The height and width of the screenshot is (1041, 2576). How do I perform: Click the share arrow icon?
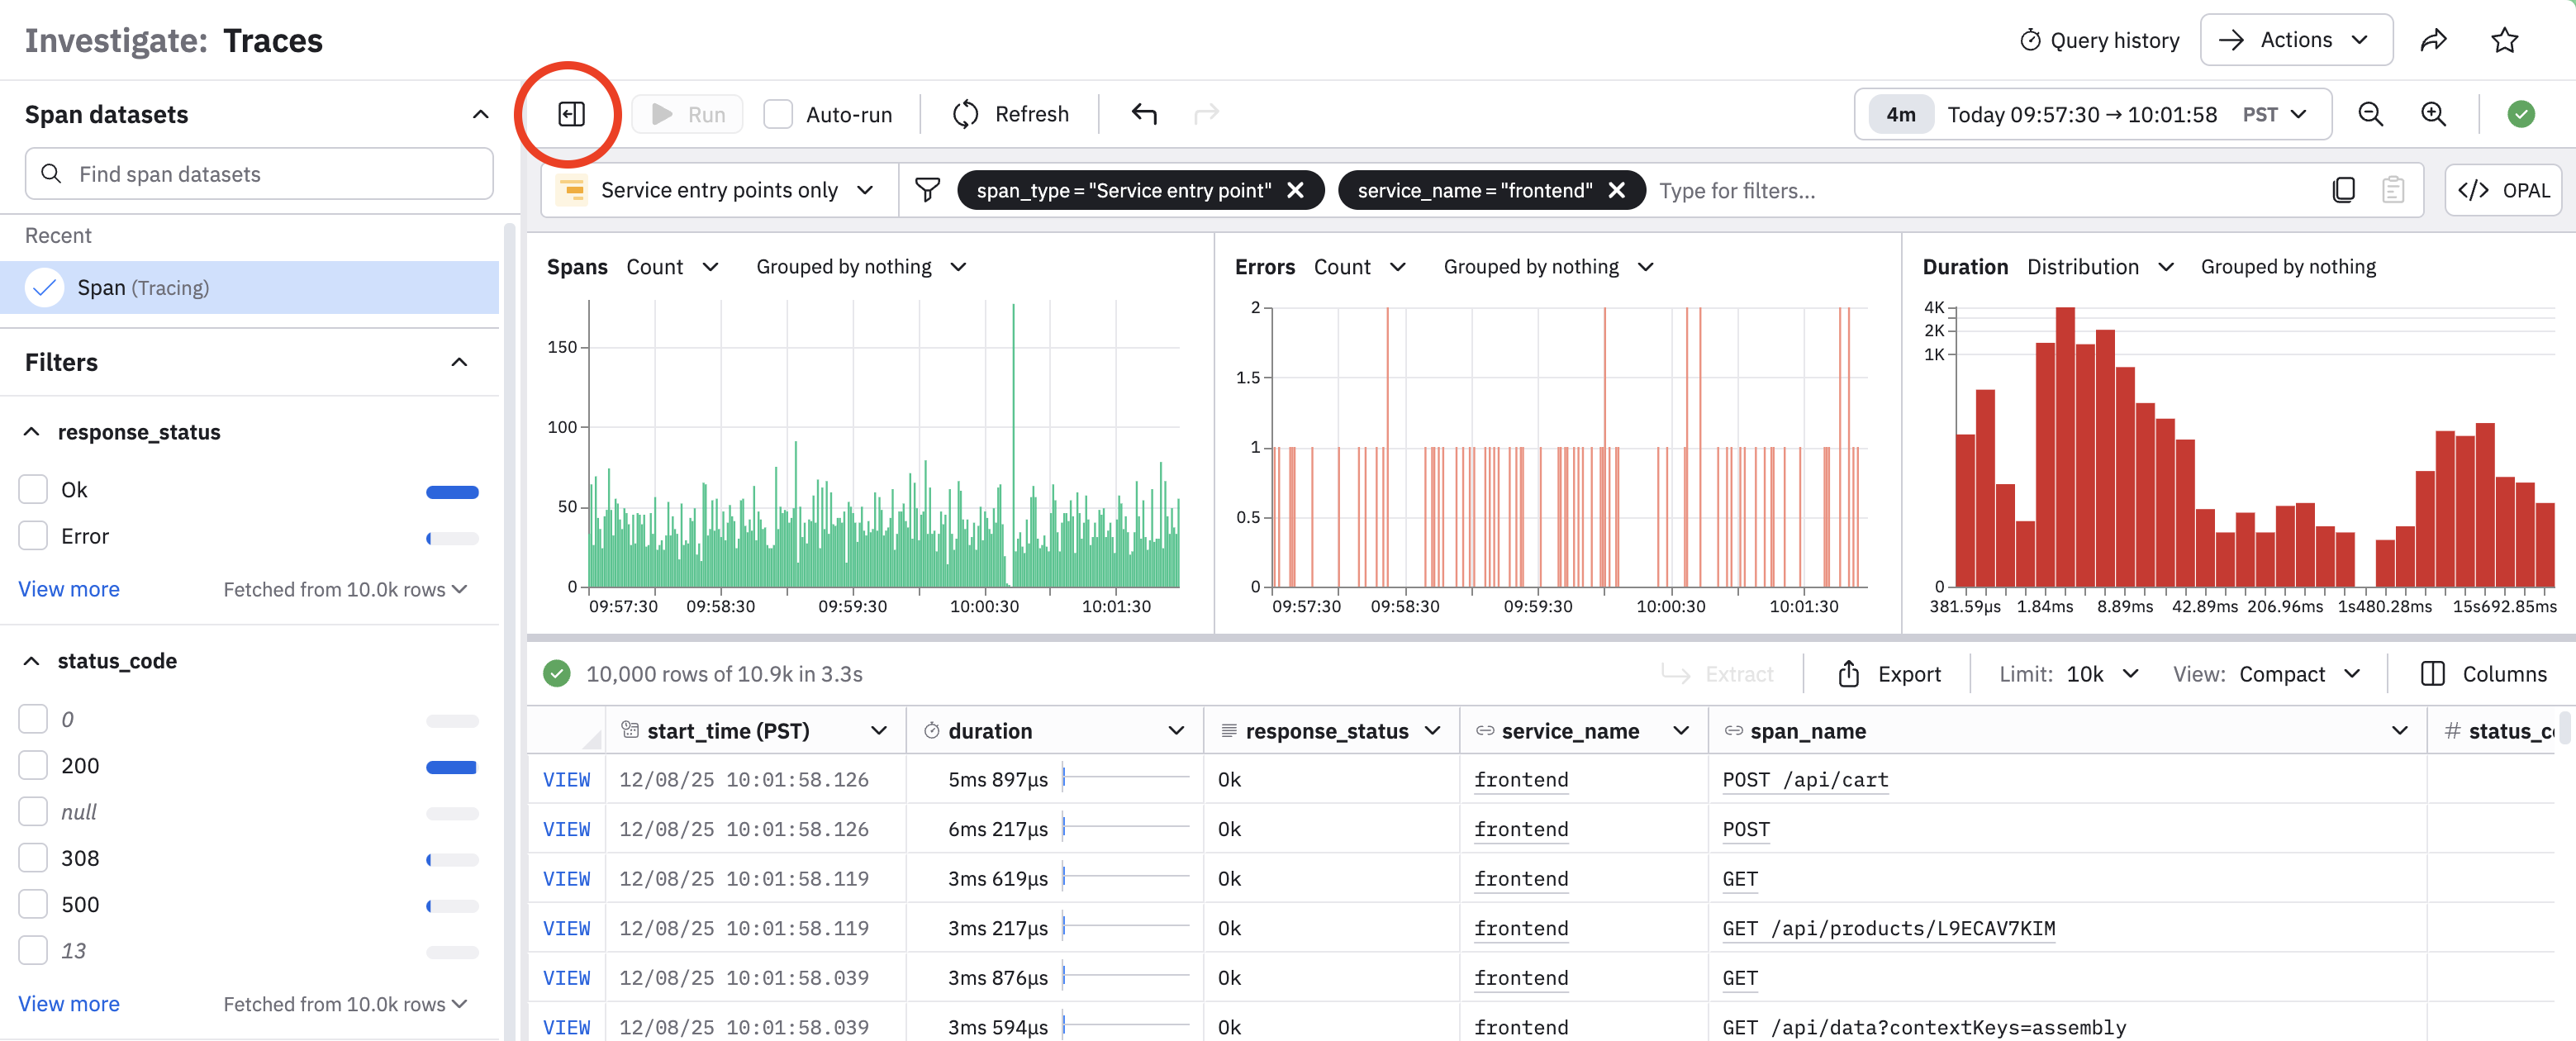pyautogui.click(x=2433, y=40)
